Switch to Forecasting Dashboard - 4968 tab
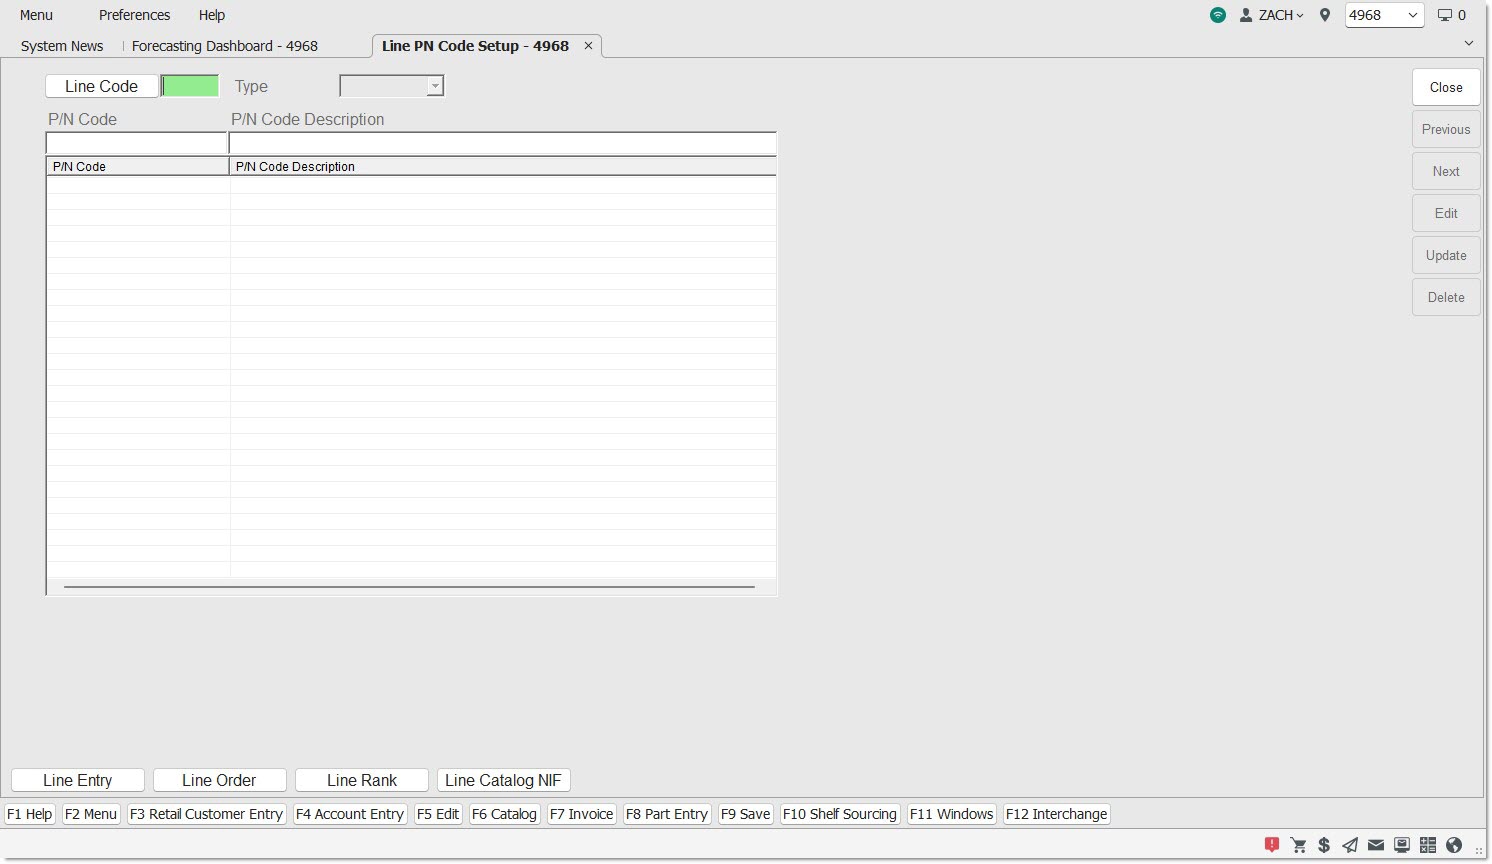This screenshot has width=1492, height=864. [x=224, y=46]
